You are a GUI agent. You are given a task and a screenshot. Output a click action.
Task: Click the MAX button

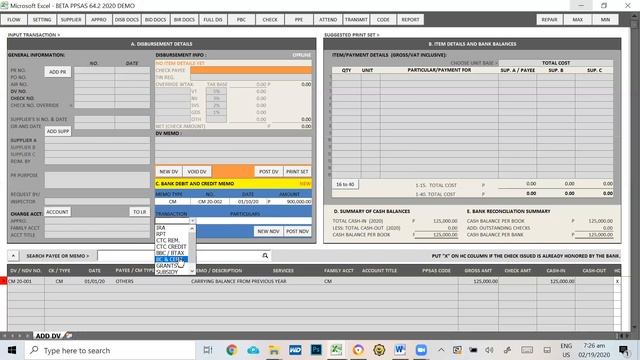pyautogui.click(x=578, y=20)
